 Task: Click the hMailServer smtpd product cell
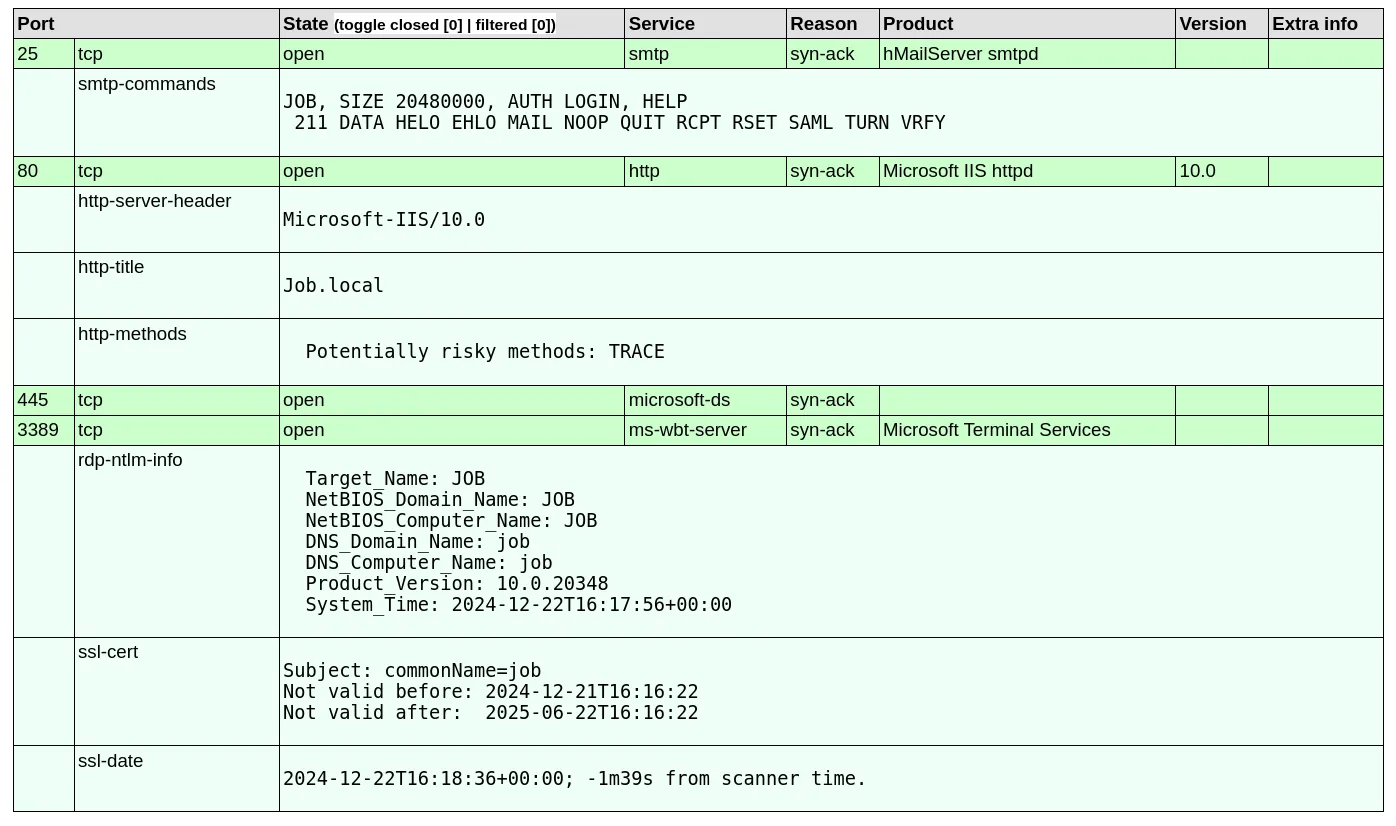pyautogui.click(x=1027, y=54)
